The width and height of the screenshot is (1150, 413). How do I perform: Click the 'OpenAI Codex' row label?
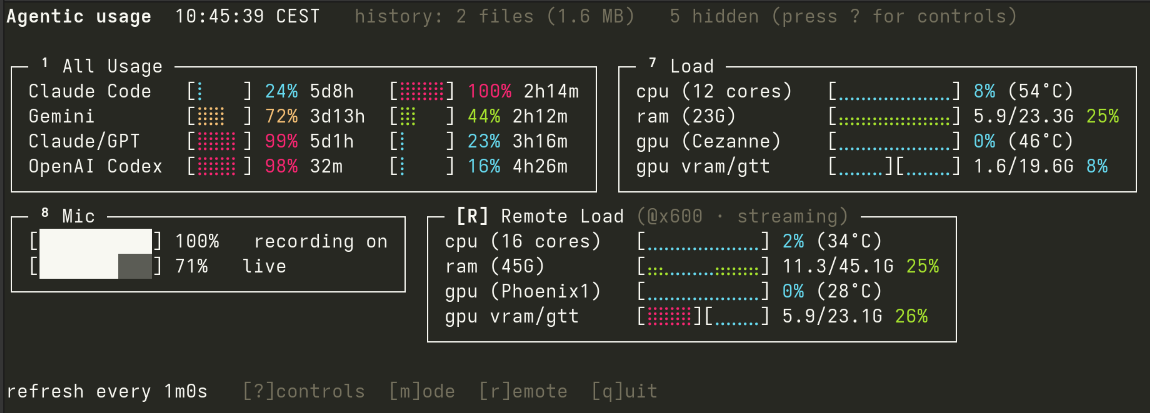click(x=95, y=167)
